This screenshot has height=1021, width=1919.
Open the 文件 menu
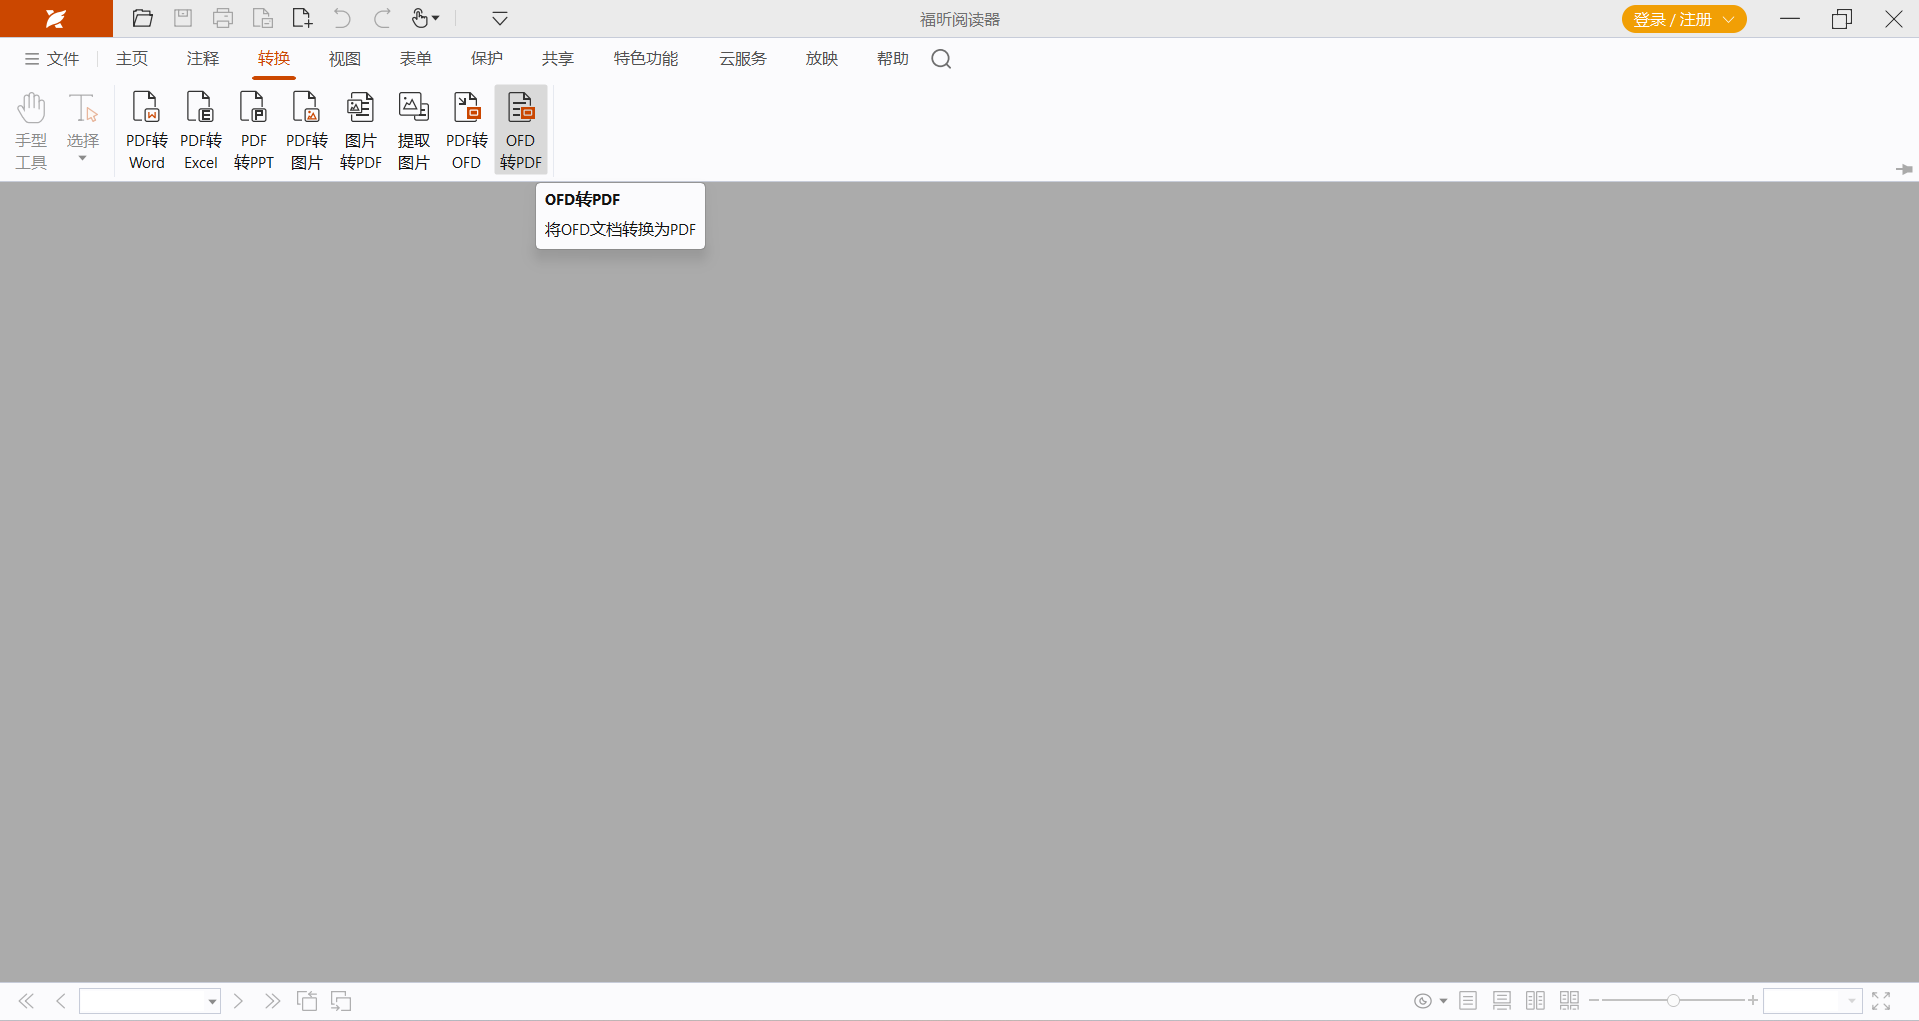point(52,59)
